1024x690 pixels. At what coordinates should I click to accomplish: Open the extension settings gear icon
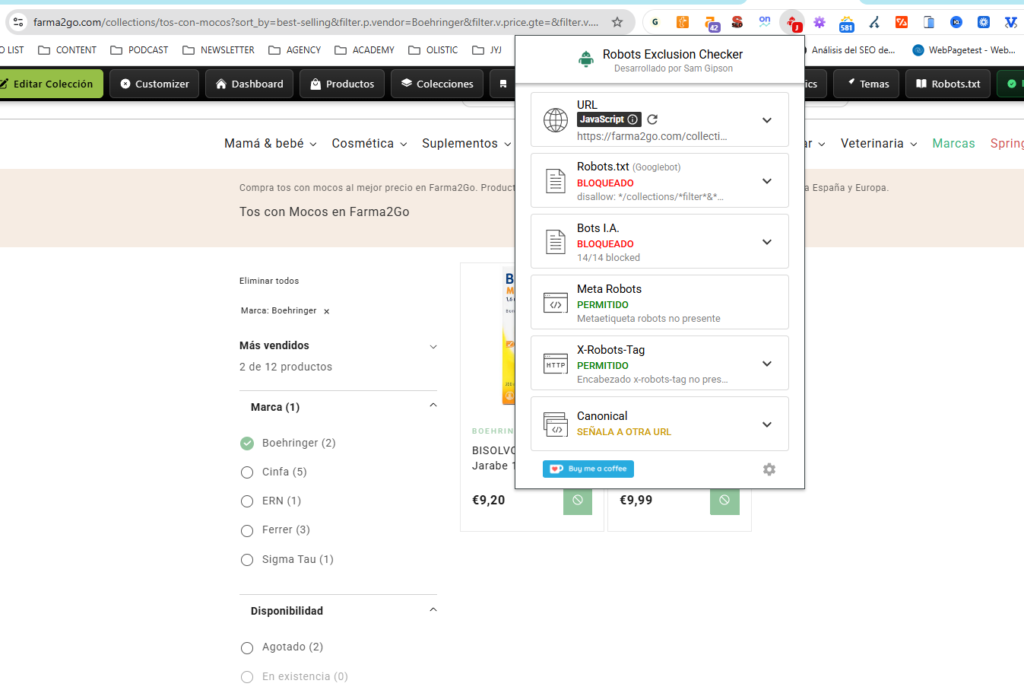(769, 469)
